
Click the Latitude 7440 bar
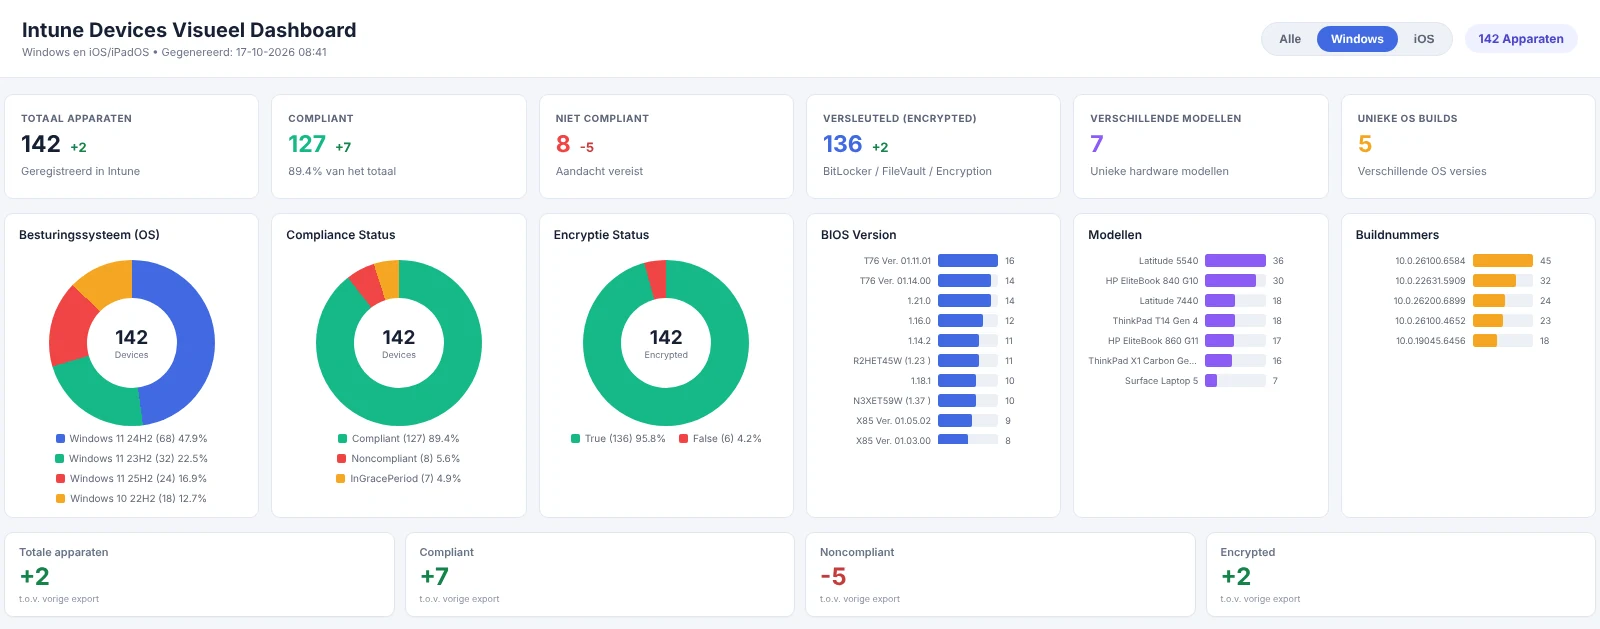pos(1220,301)
